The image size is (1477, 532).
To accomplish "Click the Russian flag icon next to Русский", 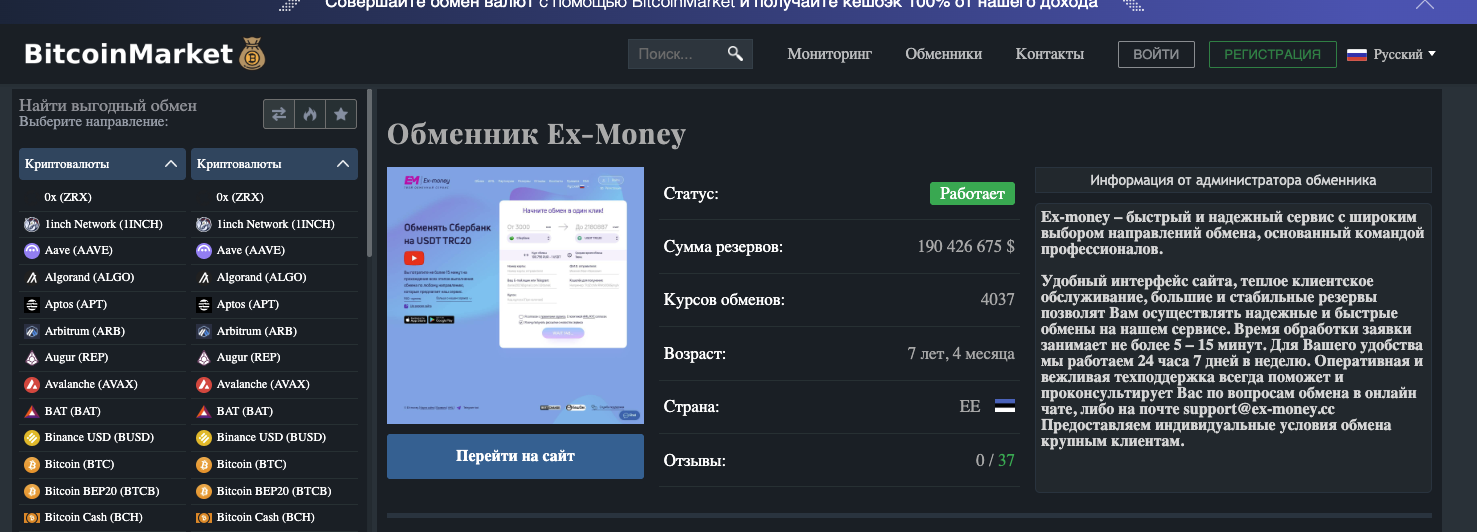I will pyautogui.click(x=1357, y=54).
